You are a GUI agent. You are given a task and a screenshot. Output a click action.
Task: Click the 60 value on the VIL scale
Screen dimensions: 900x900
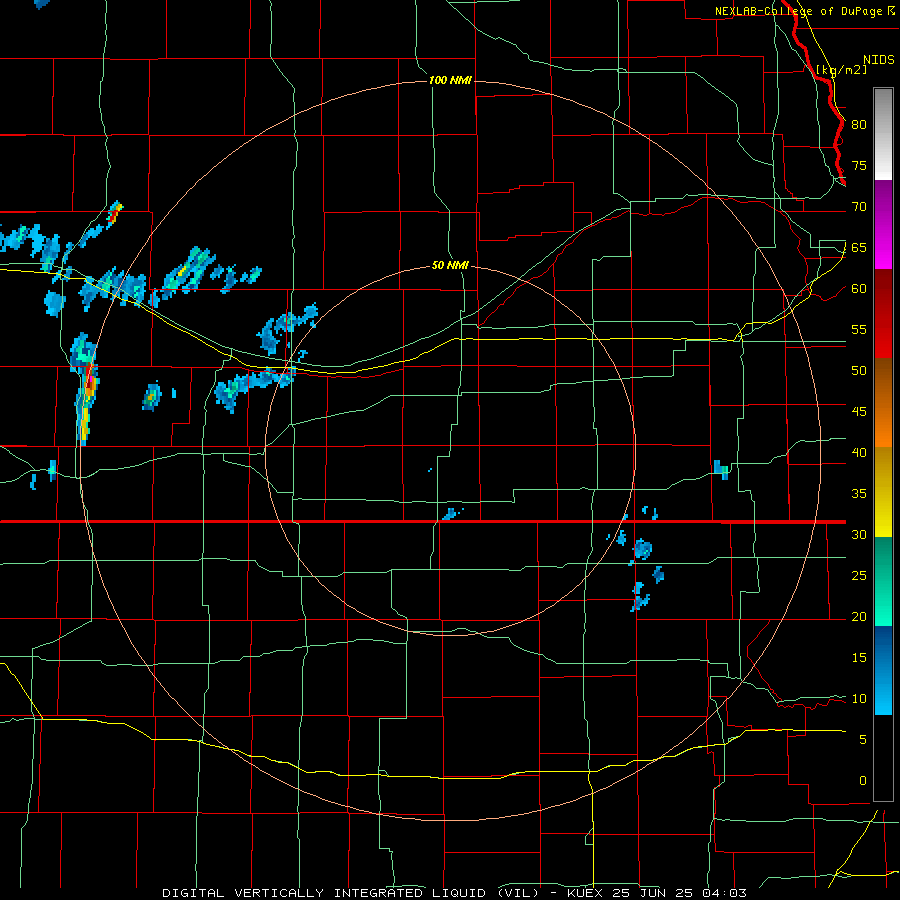tap(859, 289)
